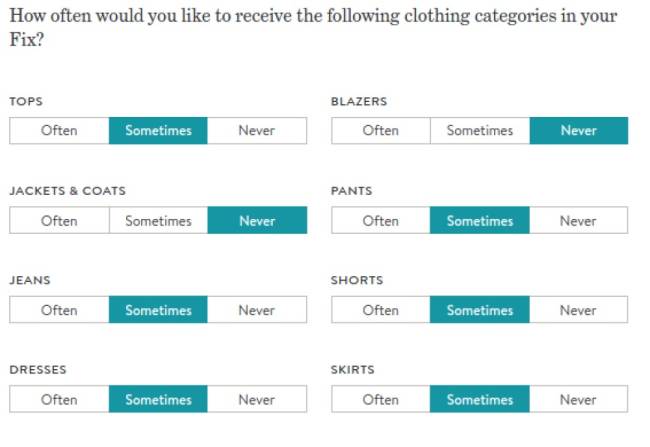Select Never for Shorts
Viewport: 650px width, 447px height.
click(x=579, y=310)
